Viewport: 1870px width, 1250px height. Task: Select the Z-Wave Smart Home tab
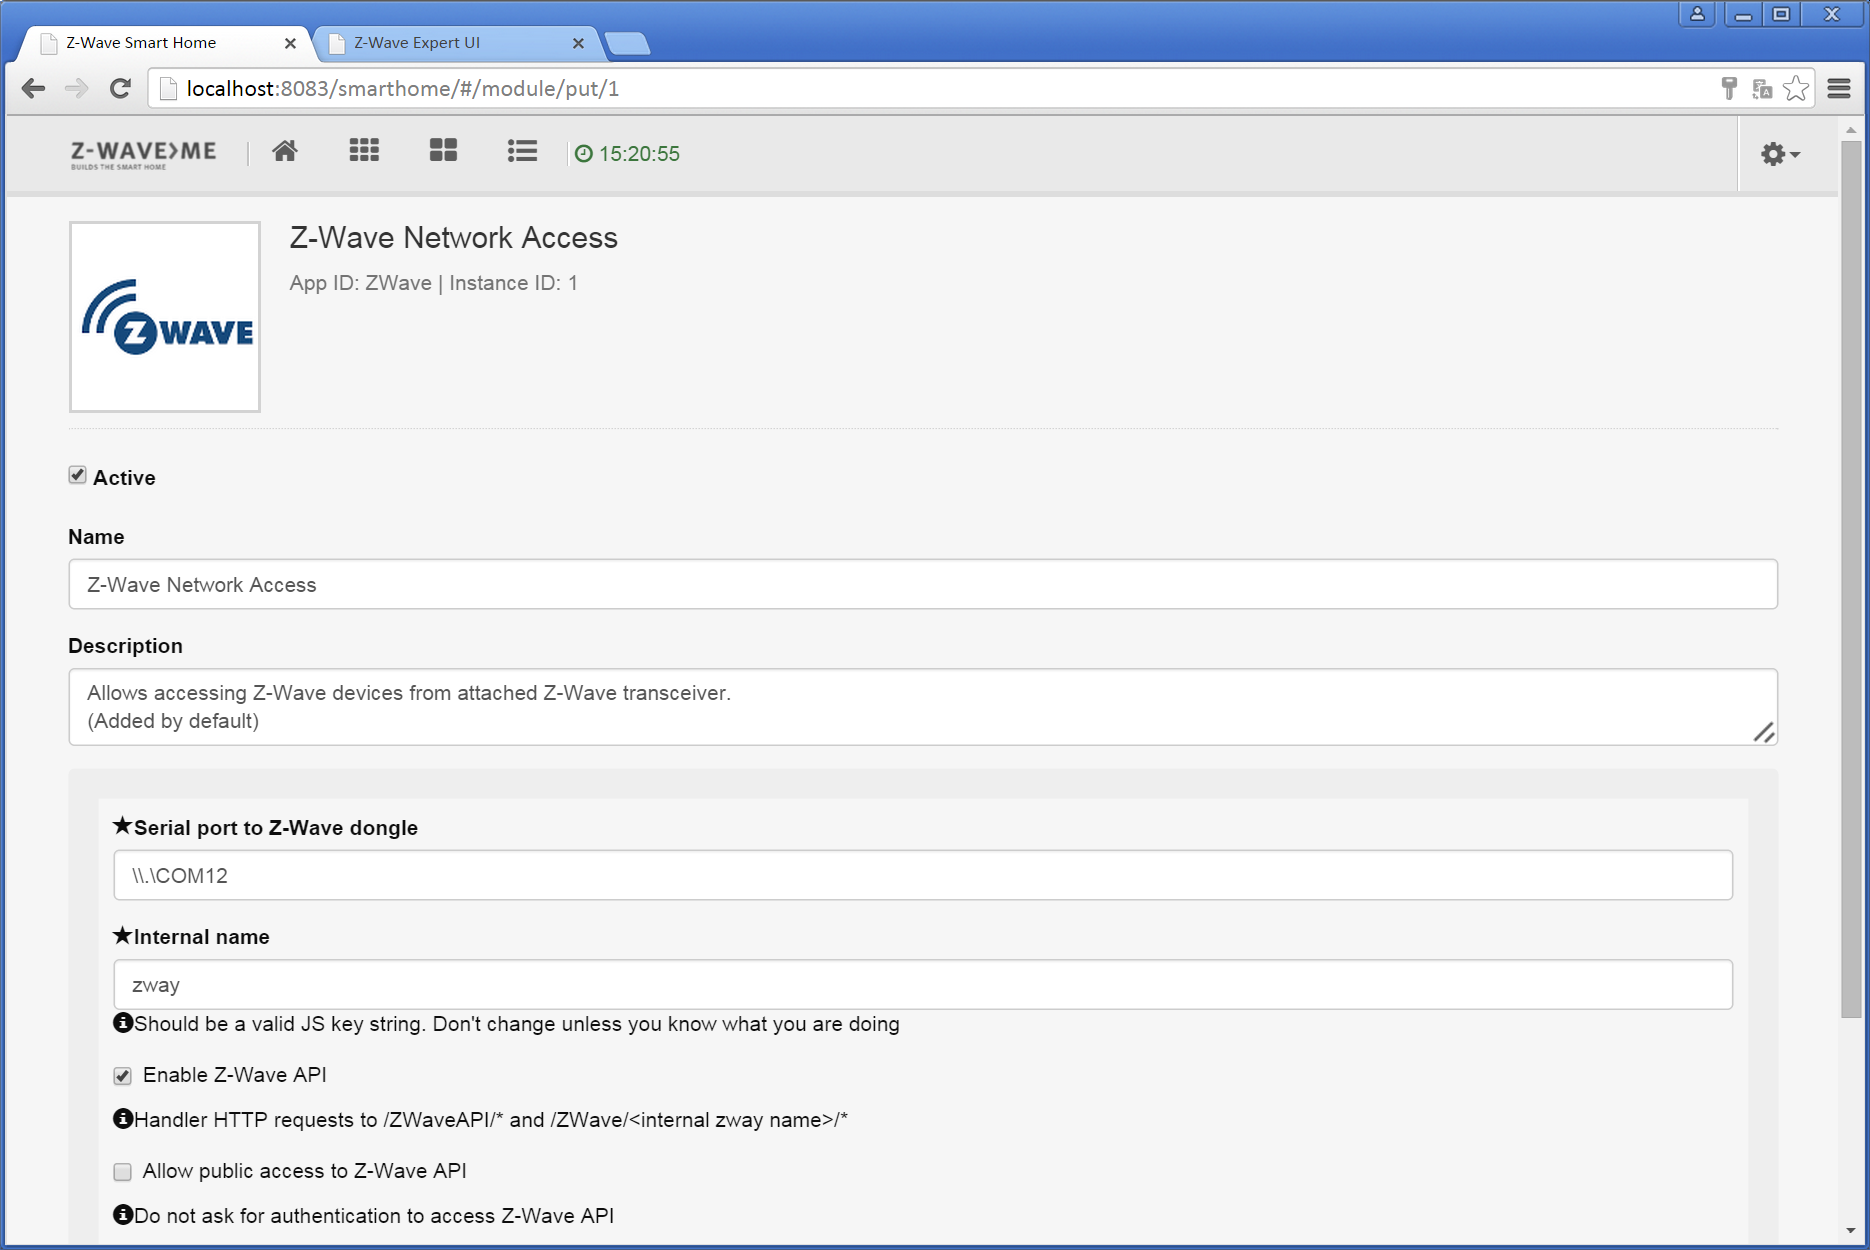click(x=165, y=43)
